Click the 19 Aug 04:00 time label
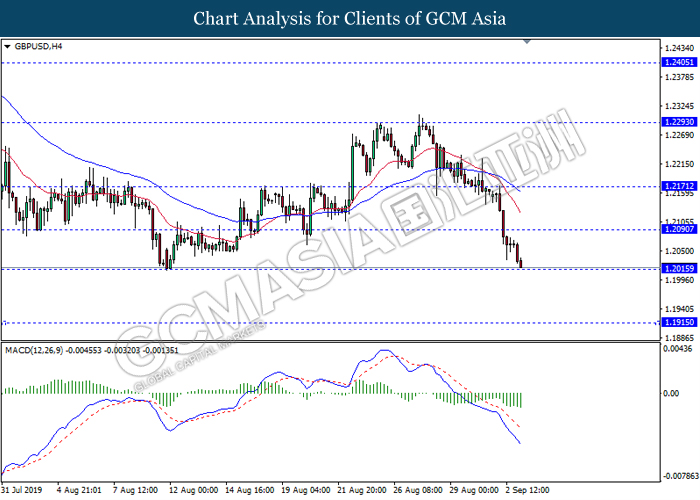700x500 pixels. tap(305, 490)
